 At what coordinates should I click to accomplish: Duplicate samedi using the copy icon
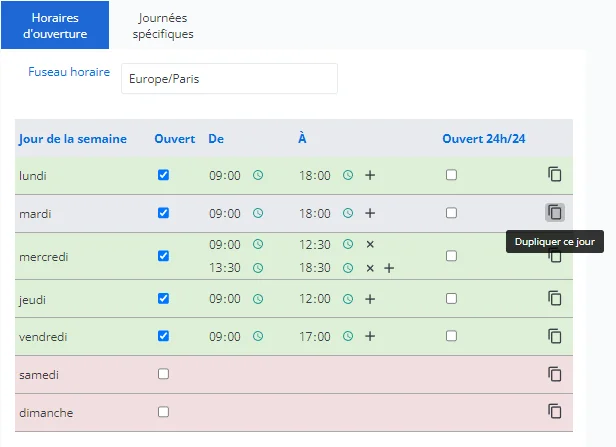point(554,374)
